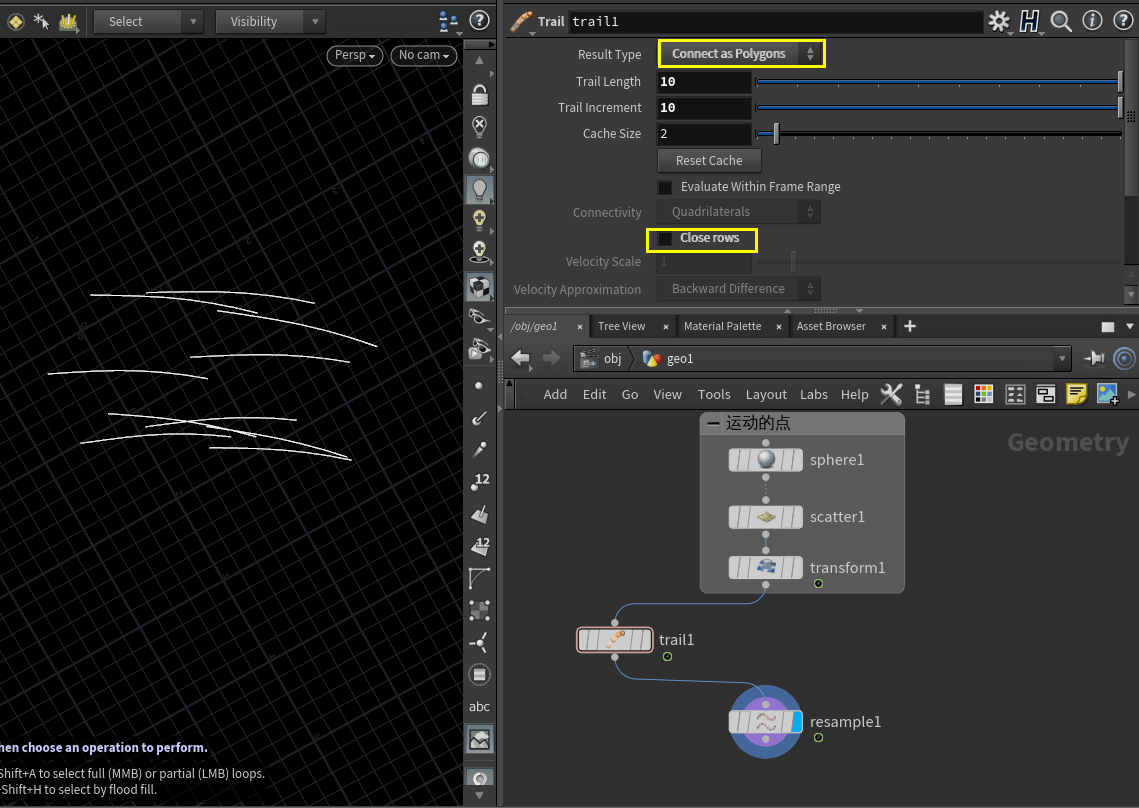Toggle the display primitive numbers icon
Screen dimensions: 1139x808
tap(480, 546)
